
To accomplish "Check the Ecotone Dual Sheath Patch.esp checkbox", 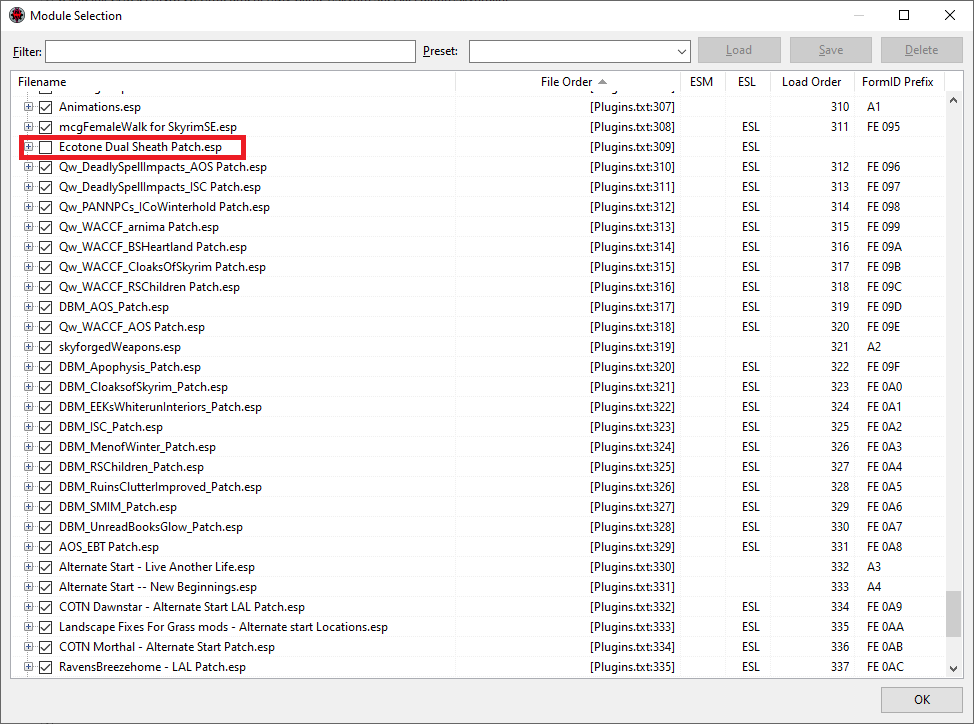I will [45, 147].
